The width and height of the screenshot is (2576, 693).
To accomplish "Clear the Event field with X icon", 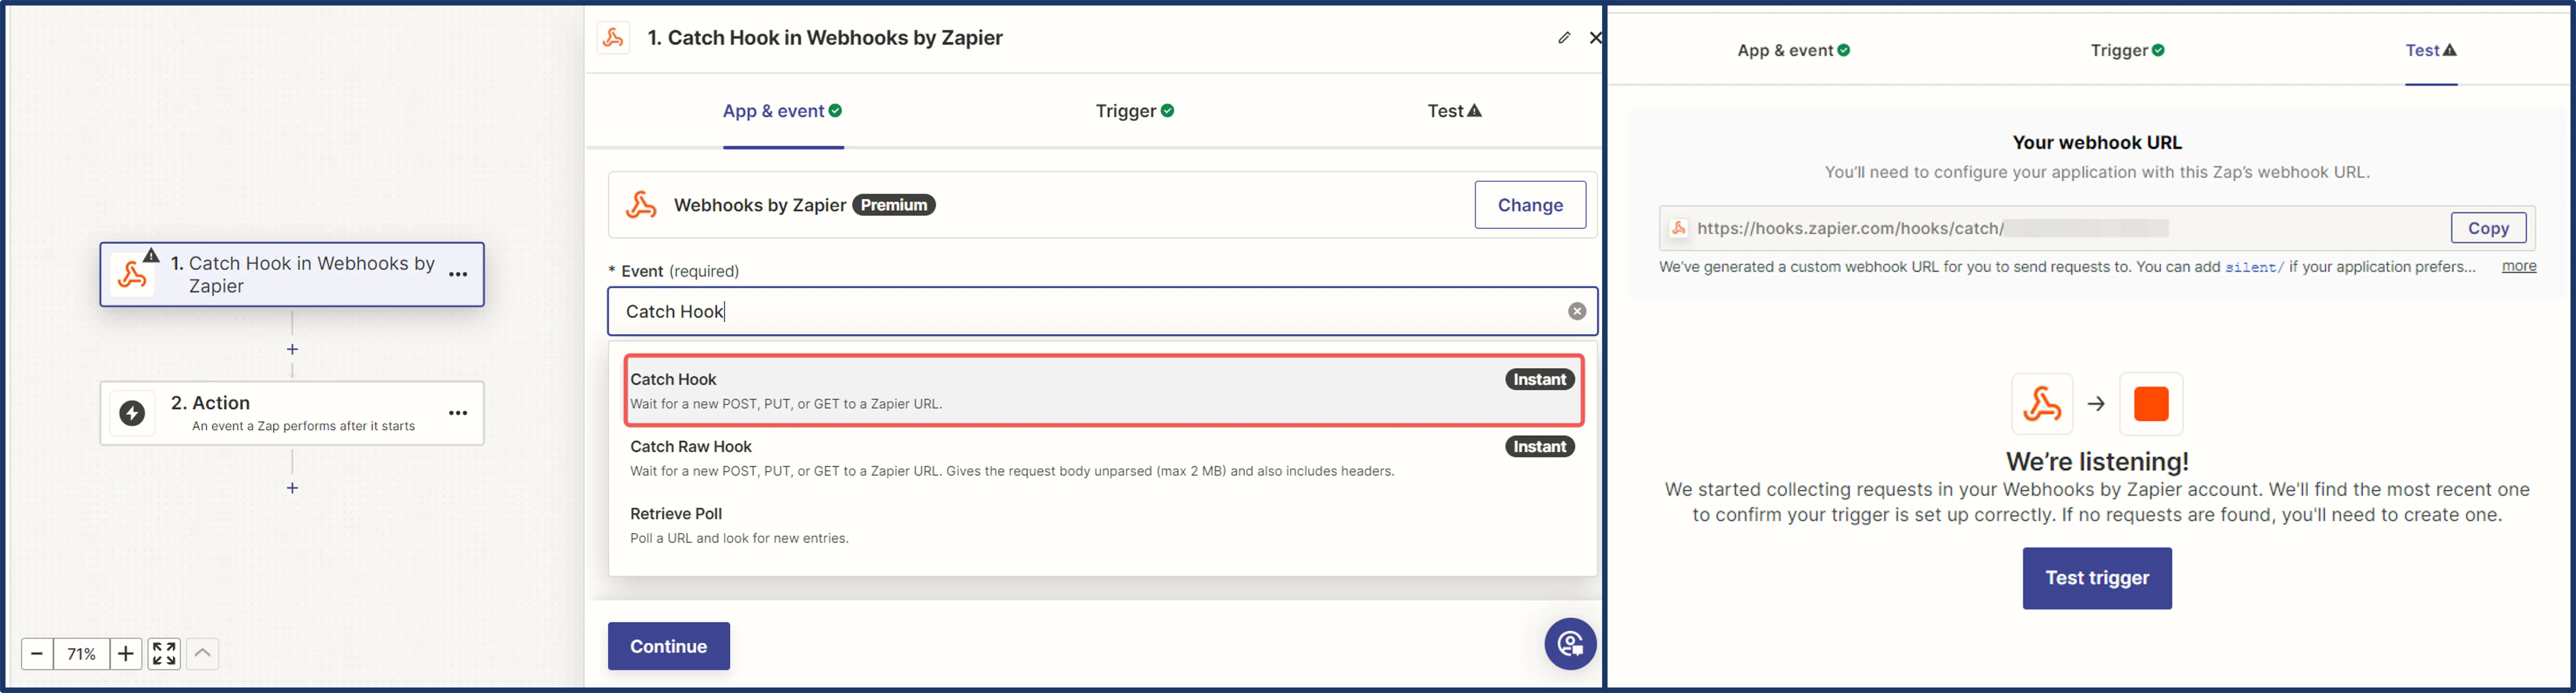I will tap(1577, 311).
